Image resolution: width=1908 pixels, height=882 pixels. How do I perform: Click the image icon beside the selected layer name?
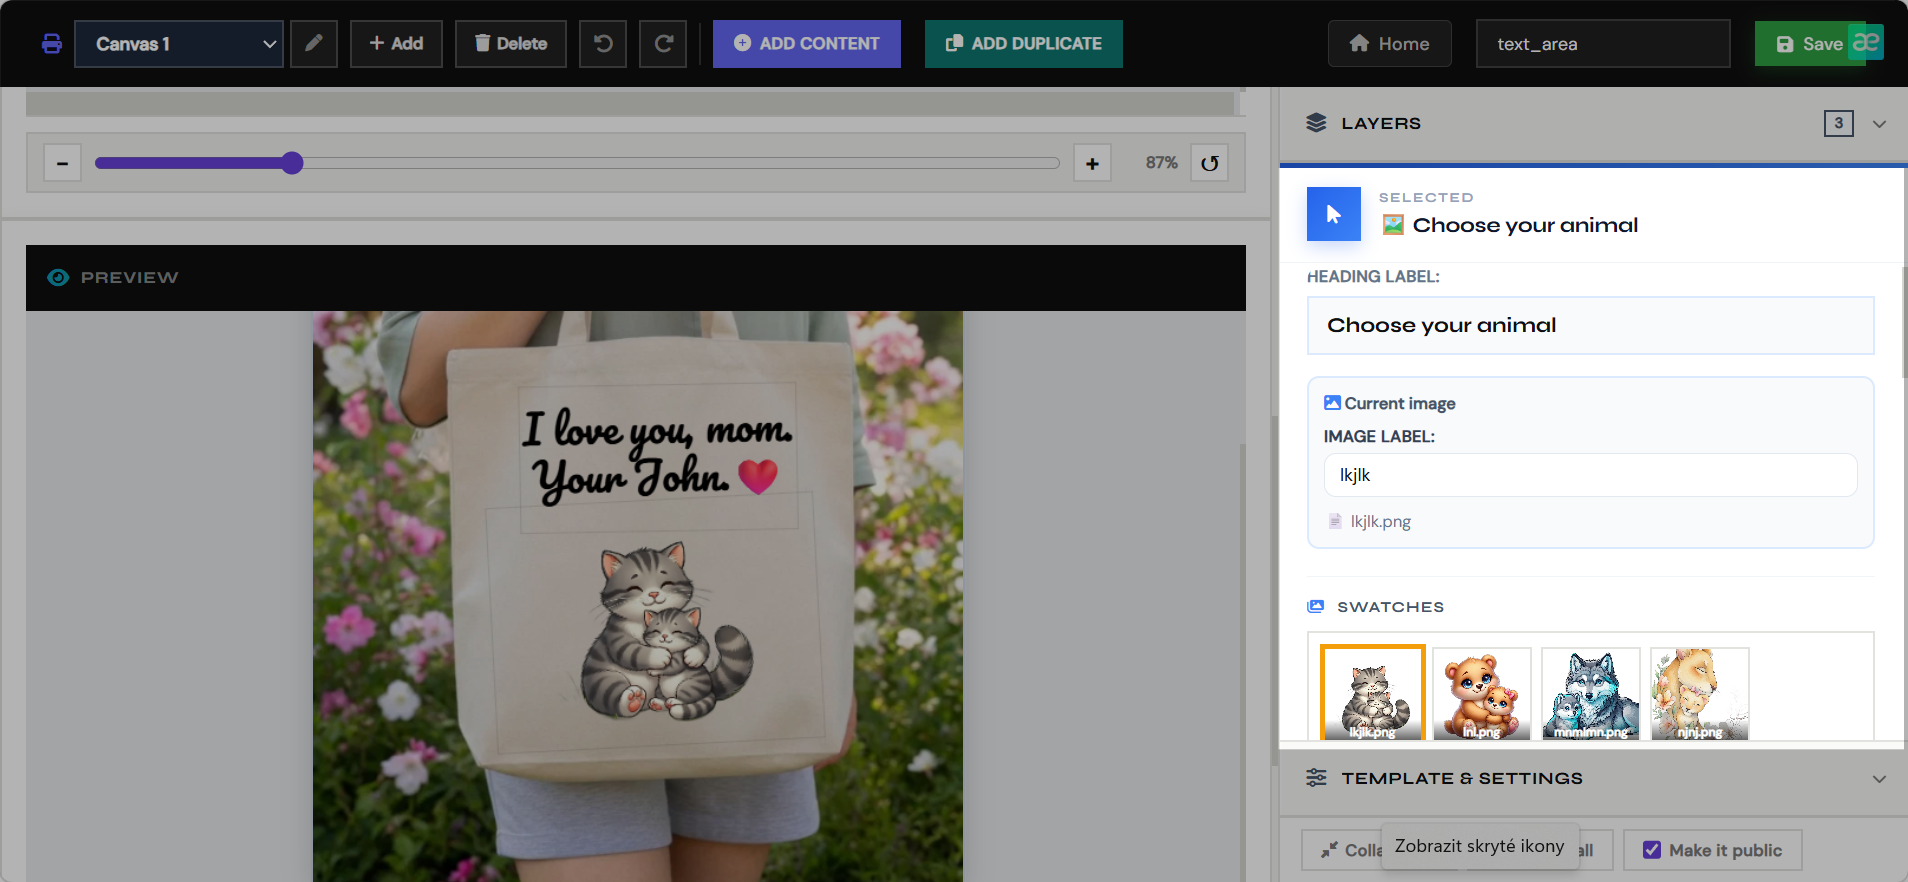1393,225
